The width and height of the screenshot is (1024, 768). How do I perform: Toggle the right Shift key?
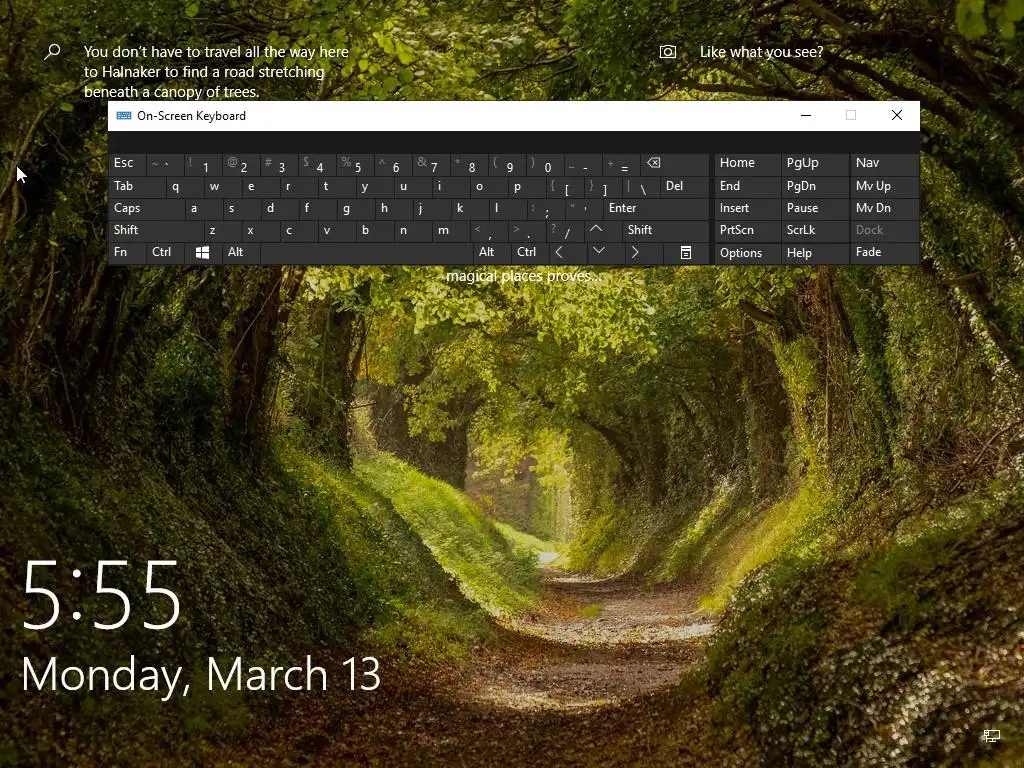coord(664,230)
